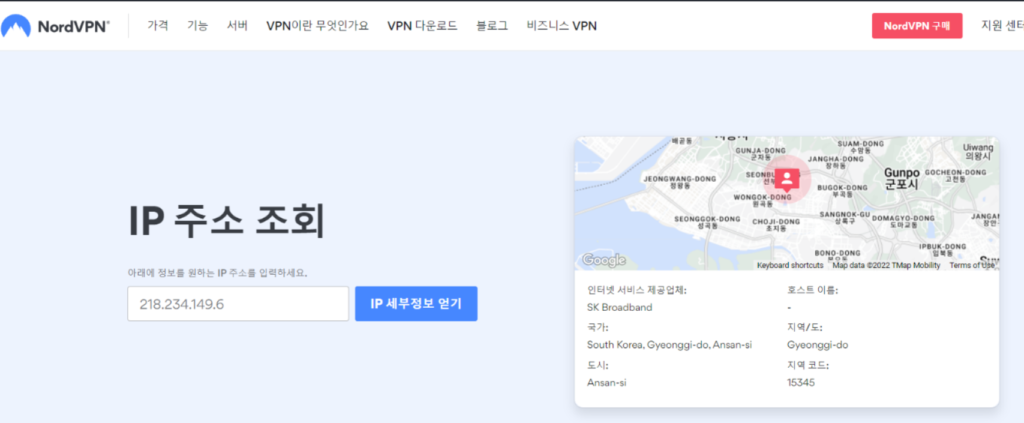Click Keyboard shortcuts on the map

790,265
